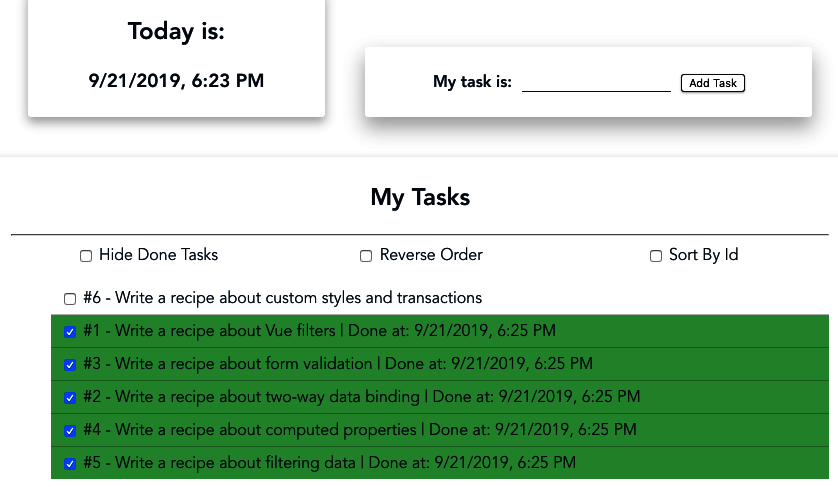This screenshot has width=838, height=487.
Task: Click the Add Task button
Action: pyautogui.click(x=712, y=83)
